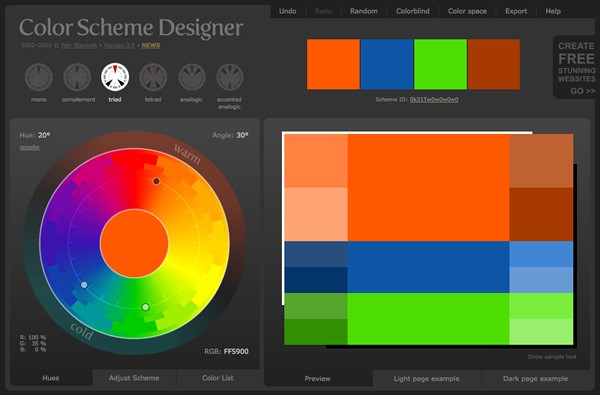
Task: Open the Color List tab
Action: coord(217,378)
